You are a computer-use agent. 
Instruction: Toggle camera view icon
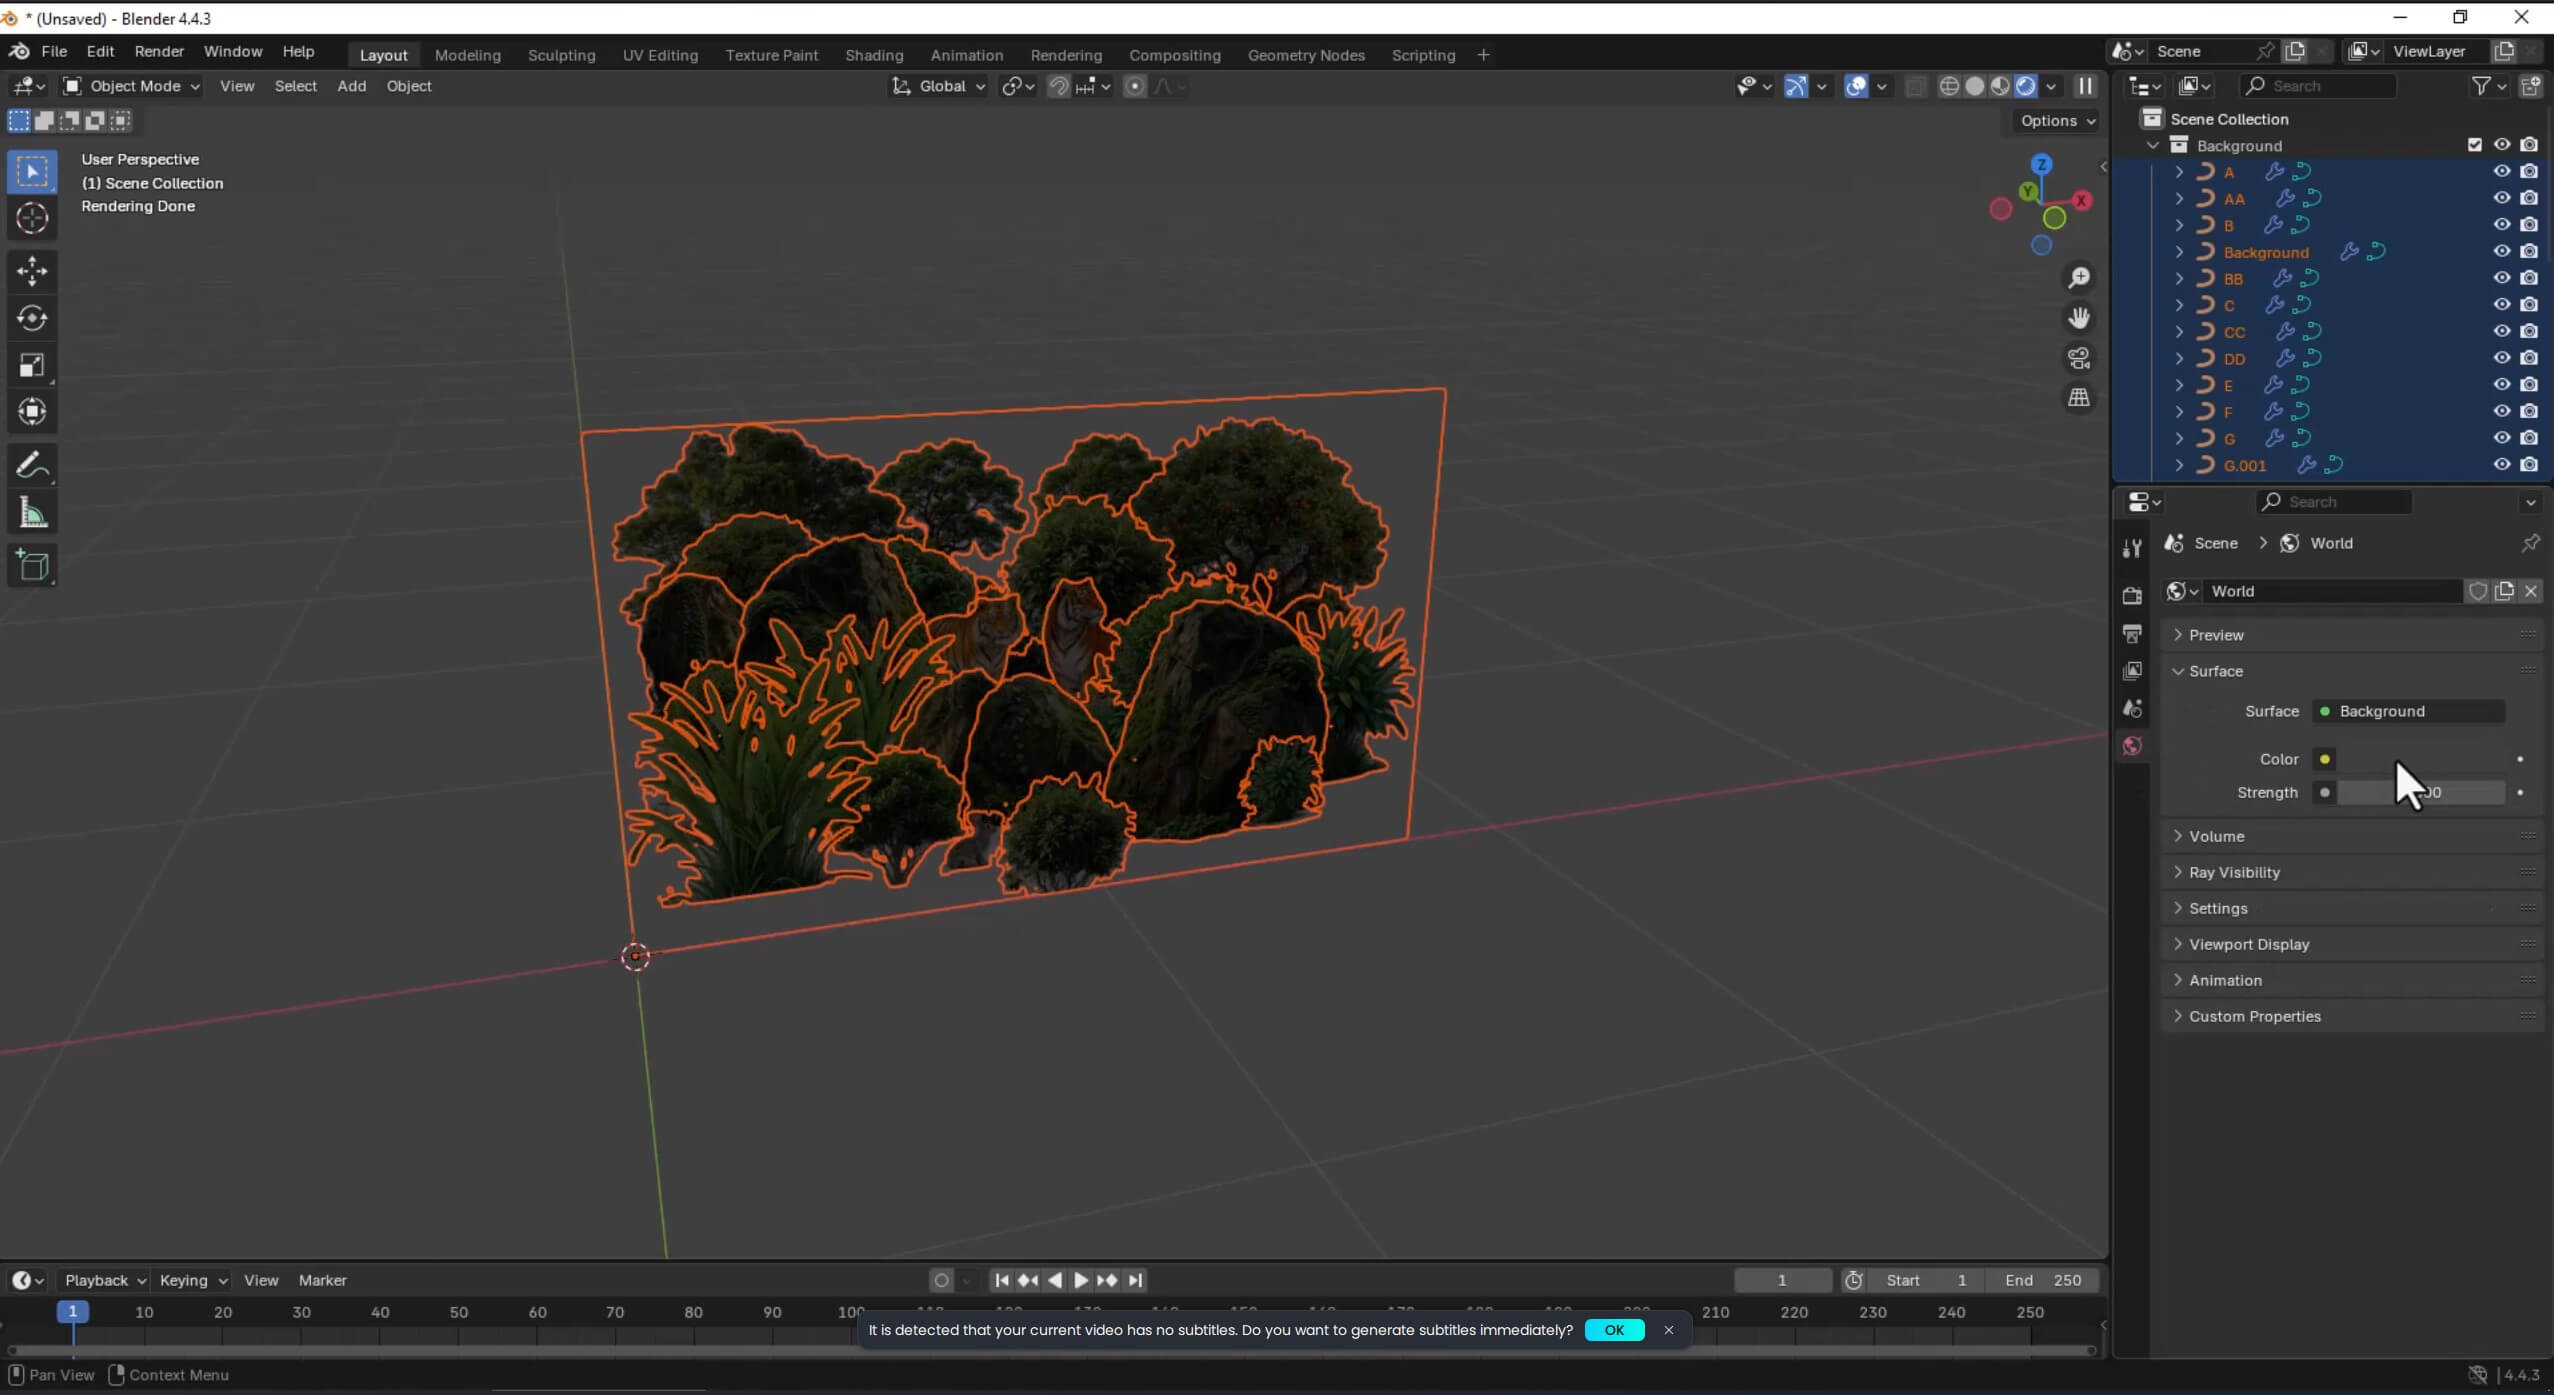2079,358
